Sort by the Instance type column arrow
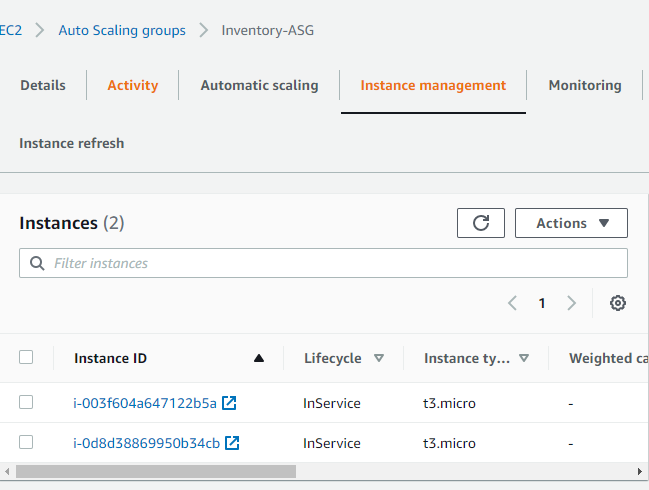This screenshot has width=649, height=490. (524, 358)
